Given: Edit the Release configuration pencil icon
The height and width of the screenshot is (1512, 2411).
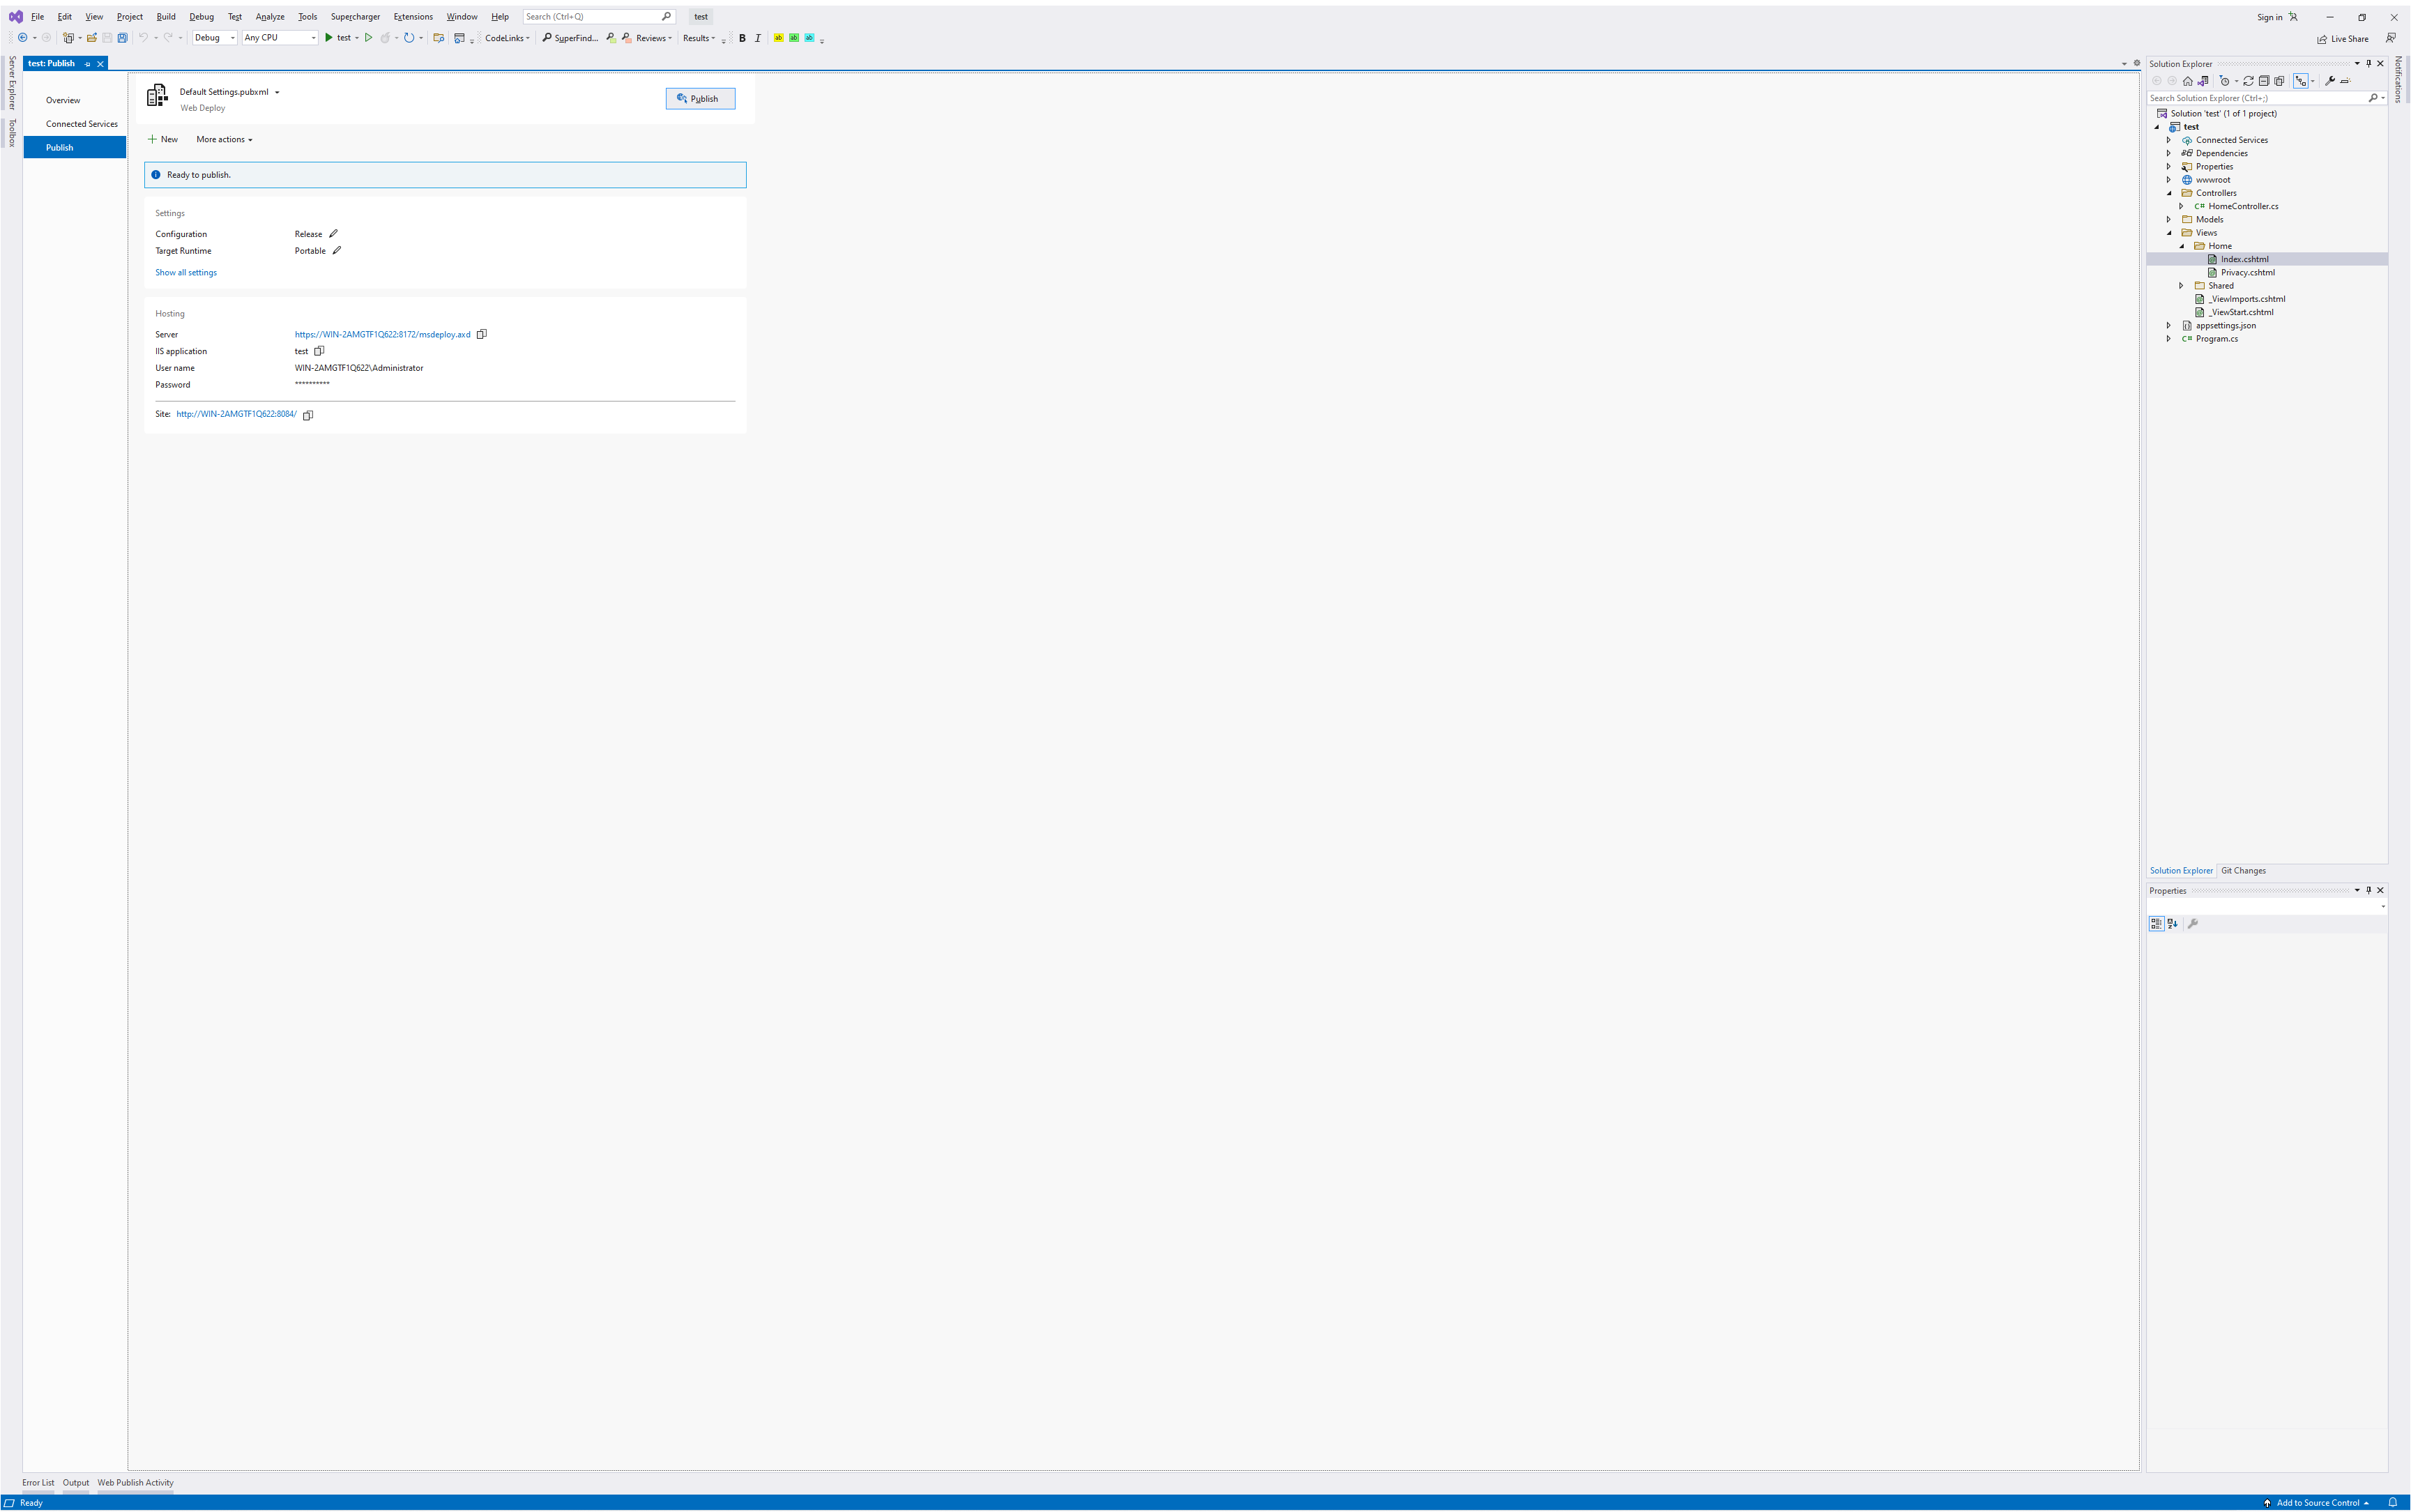Looking at the screenshot, I should [334, 234].
